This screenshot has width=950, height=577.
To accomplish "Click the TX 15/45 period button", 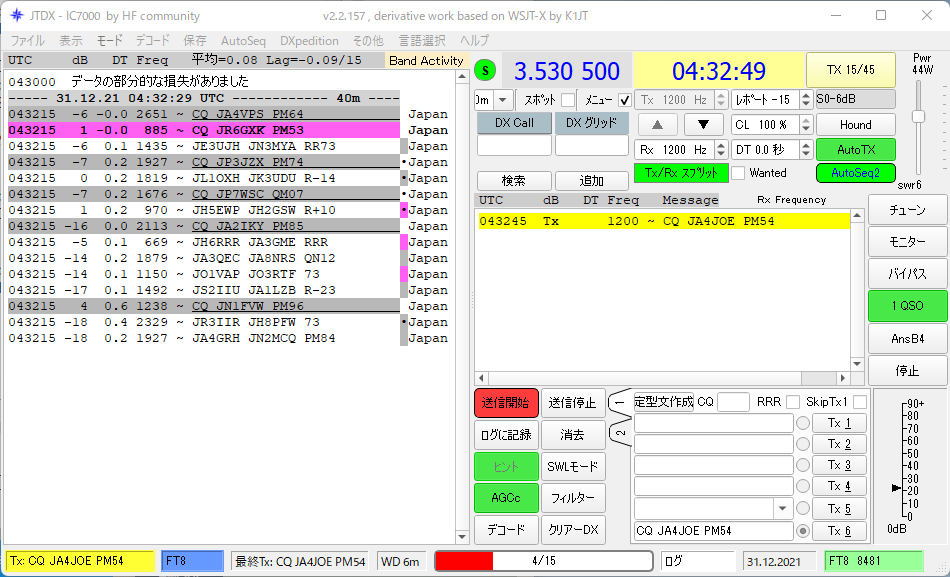I will [x=851, y=70].
